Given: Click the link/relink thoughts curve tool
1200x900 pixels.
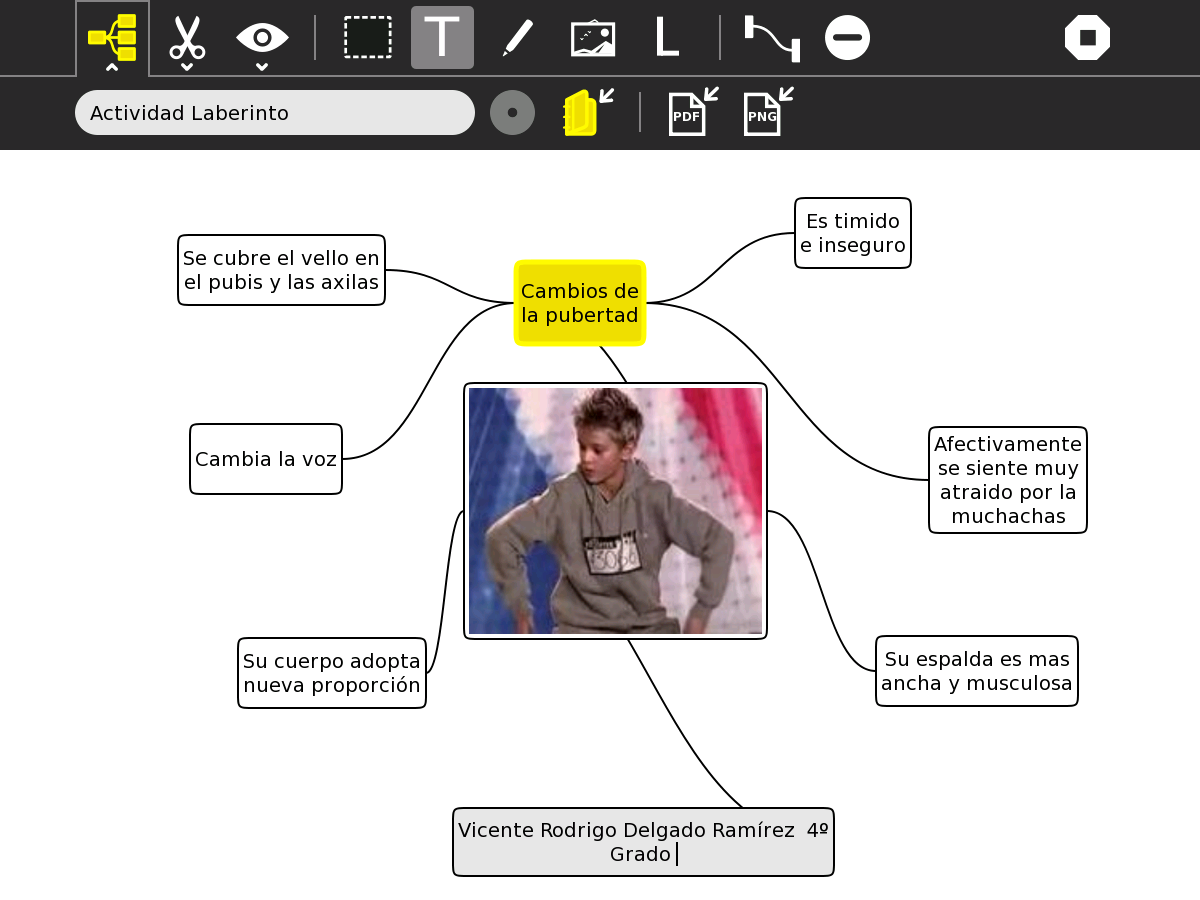Looking at the screenshot, I should [x=772, y=37].
